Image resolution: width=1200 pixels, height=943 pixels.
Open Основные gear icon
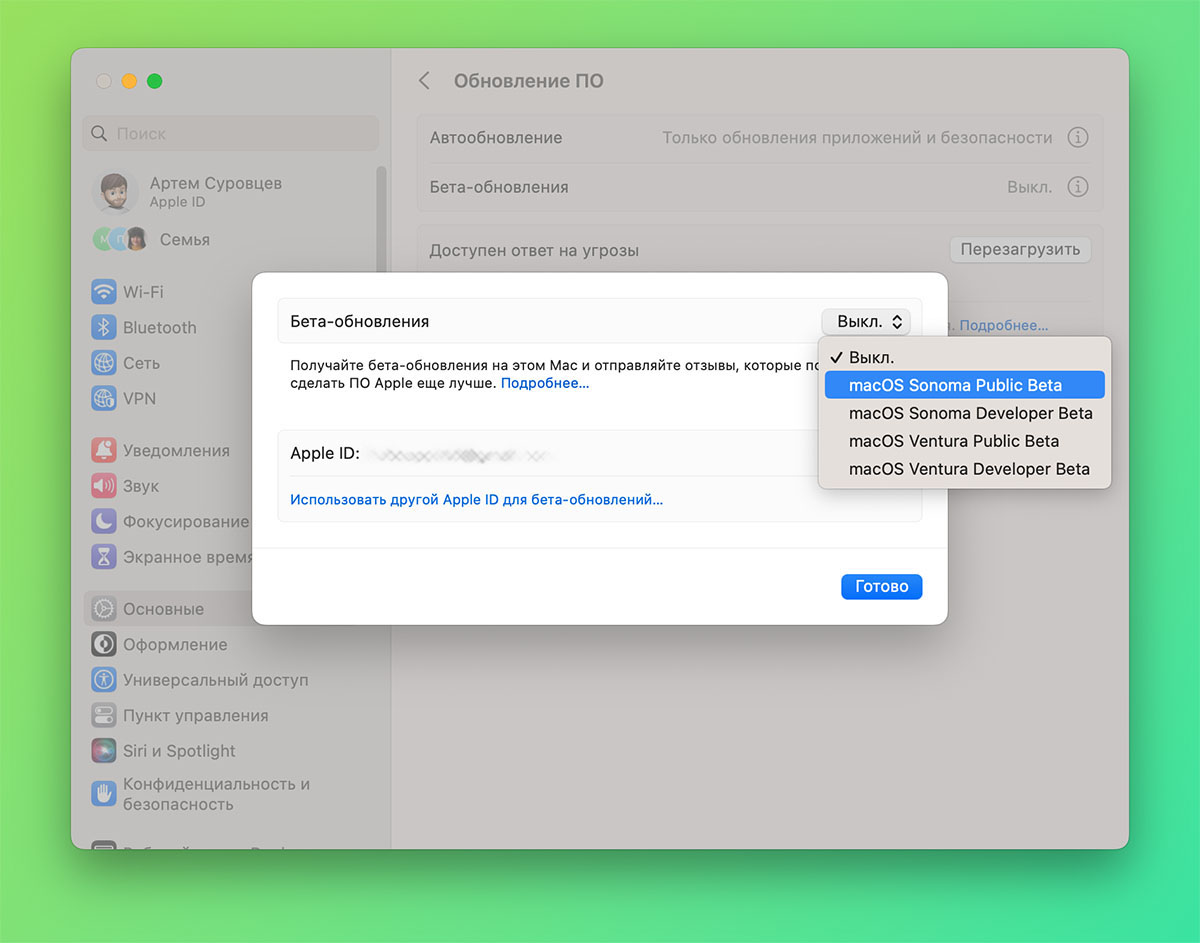[x=104, y=609]
